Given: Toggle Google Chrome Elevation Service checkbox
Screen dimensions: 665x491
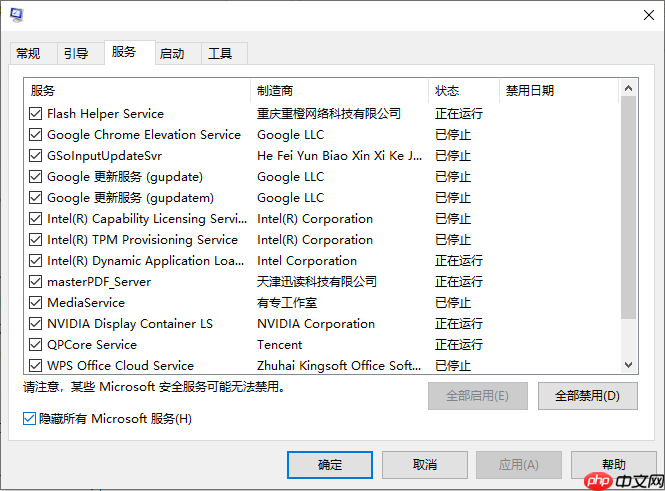Looking at the screenshot, I should (36, 135).
